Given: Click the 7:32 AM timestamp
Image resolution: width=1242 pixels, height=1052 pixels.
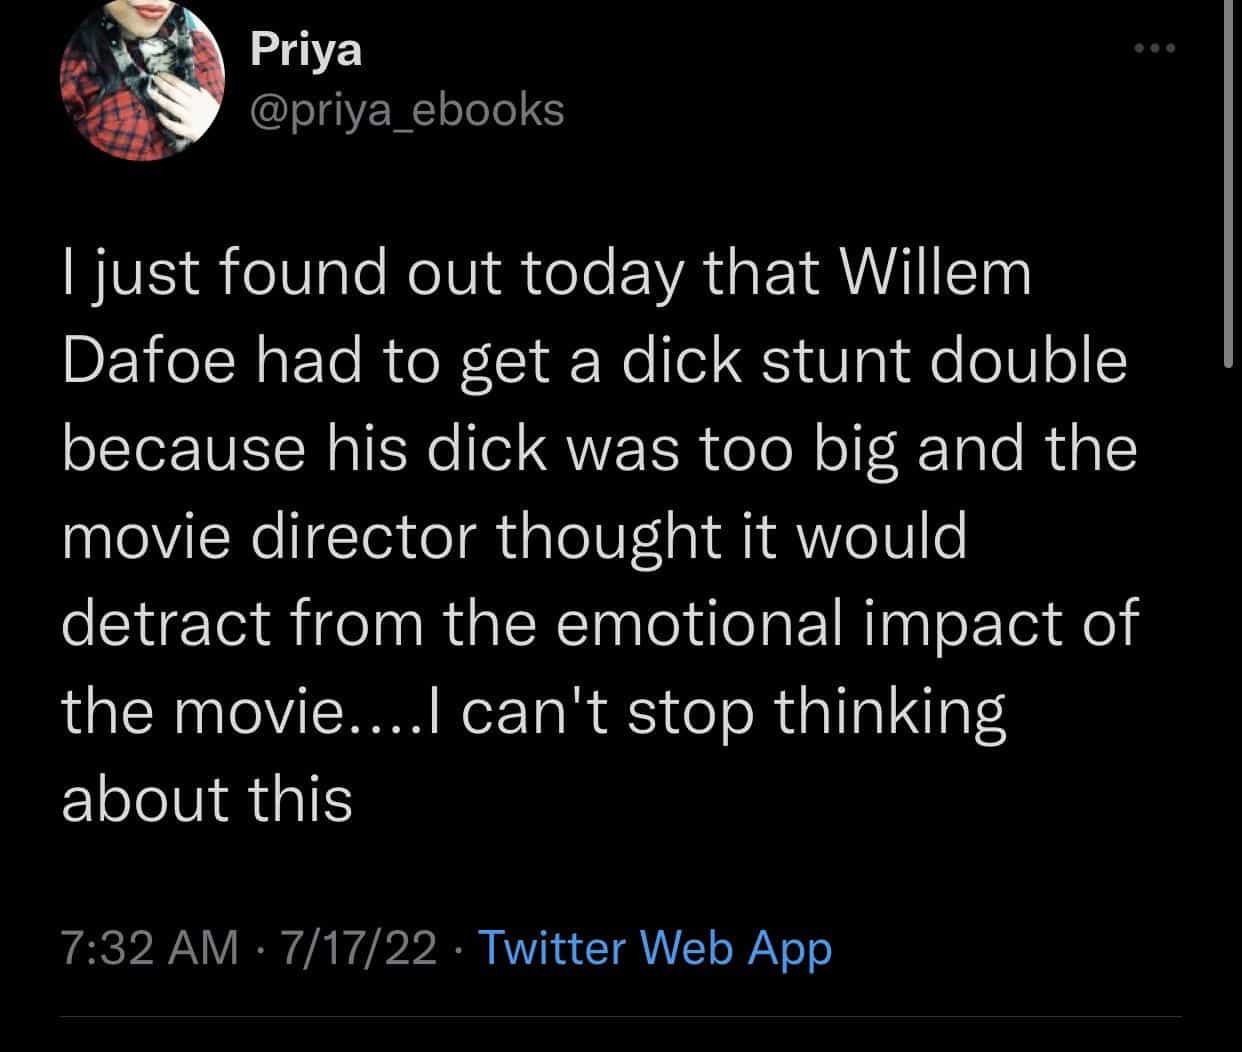Looking at the screenshot, I should point(149,947).
